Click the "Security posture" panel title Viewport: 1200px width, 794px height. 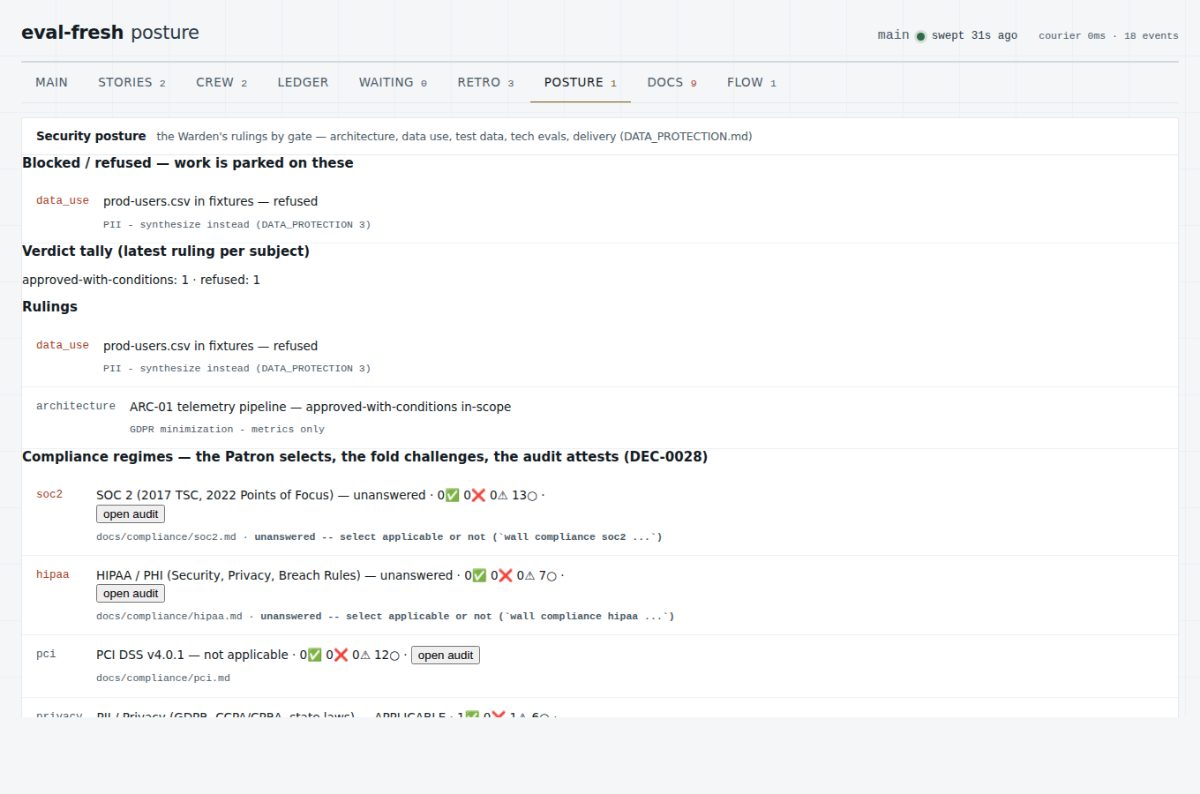point(91,136)
